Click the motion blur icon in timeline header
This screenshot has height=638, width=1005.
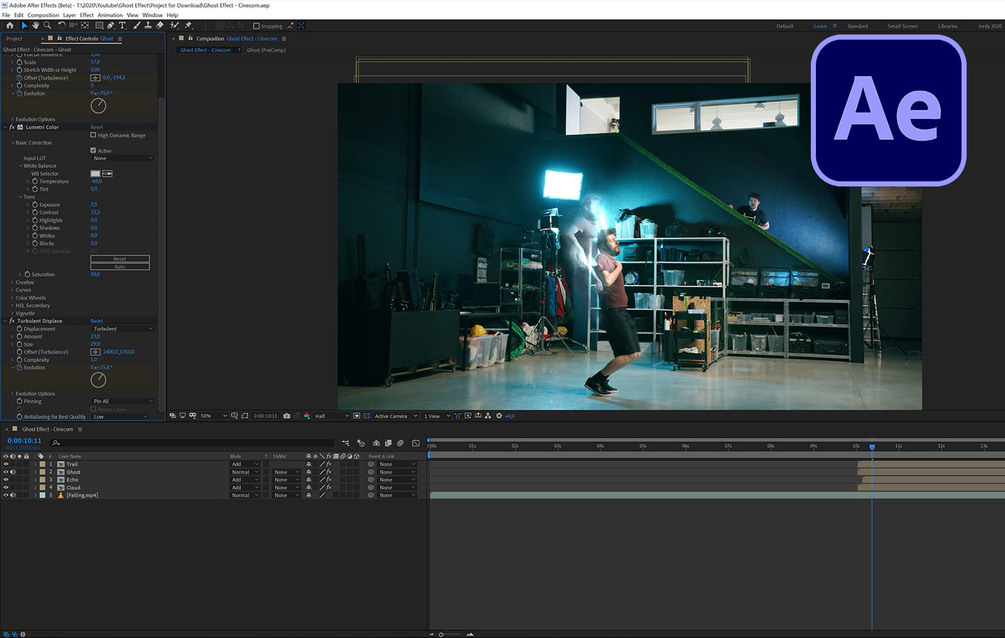point(400,443)
